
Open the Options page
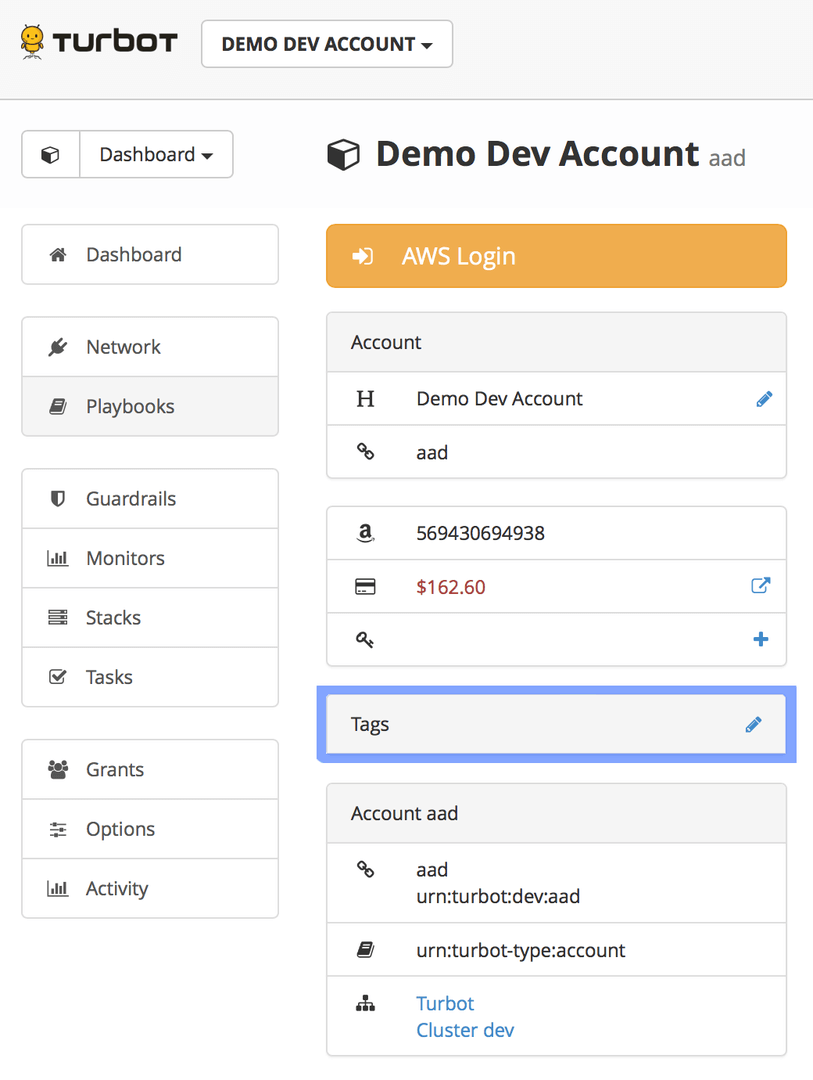tap(150, 829)
